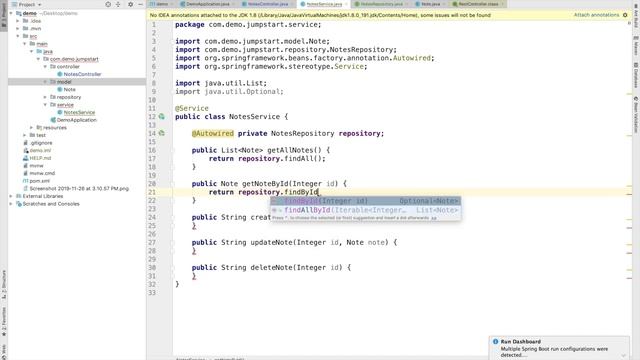Collapse the controller package

(45, 67)
